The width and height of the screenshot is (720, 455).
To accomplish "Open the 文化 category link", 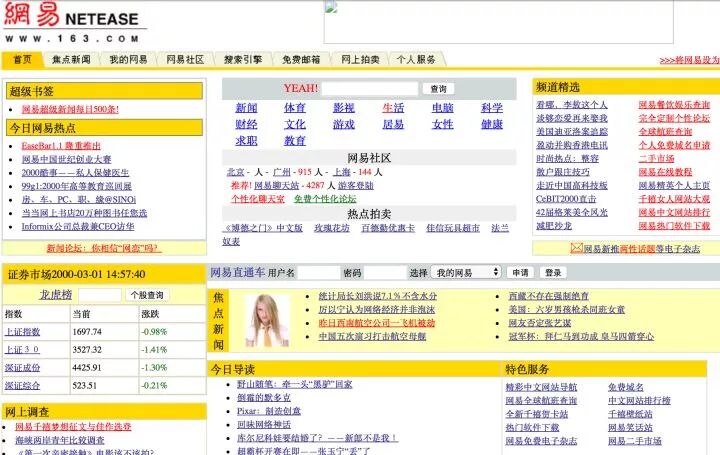I will click(x=295, y=124).
